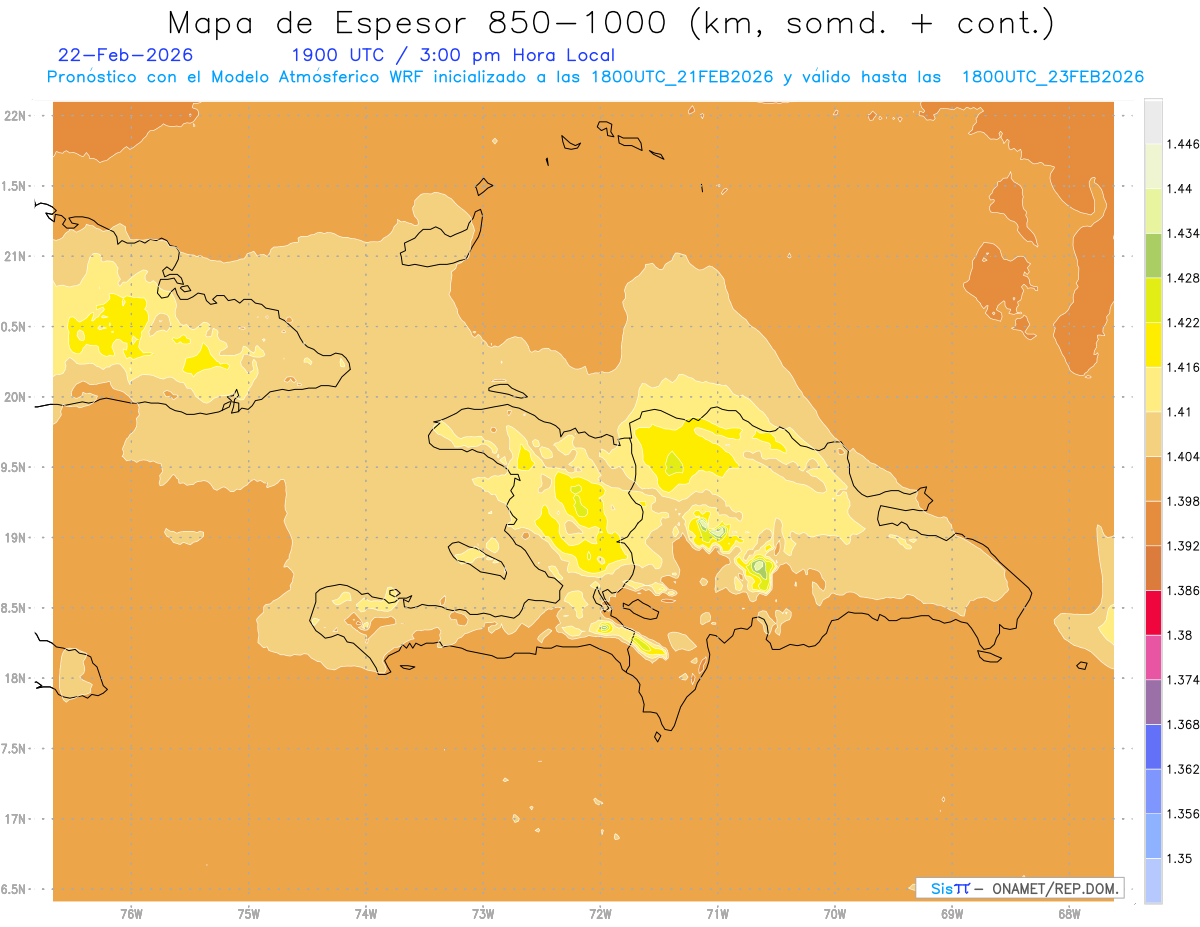
Task: Click the 76W longitude label
Action: click(x=131, y=913)
